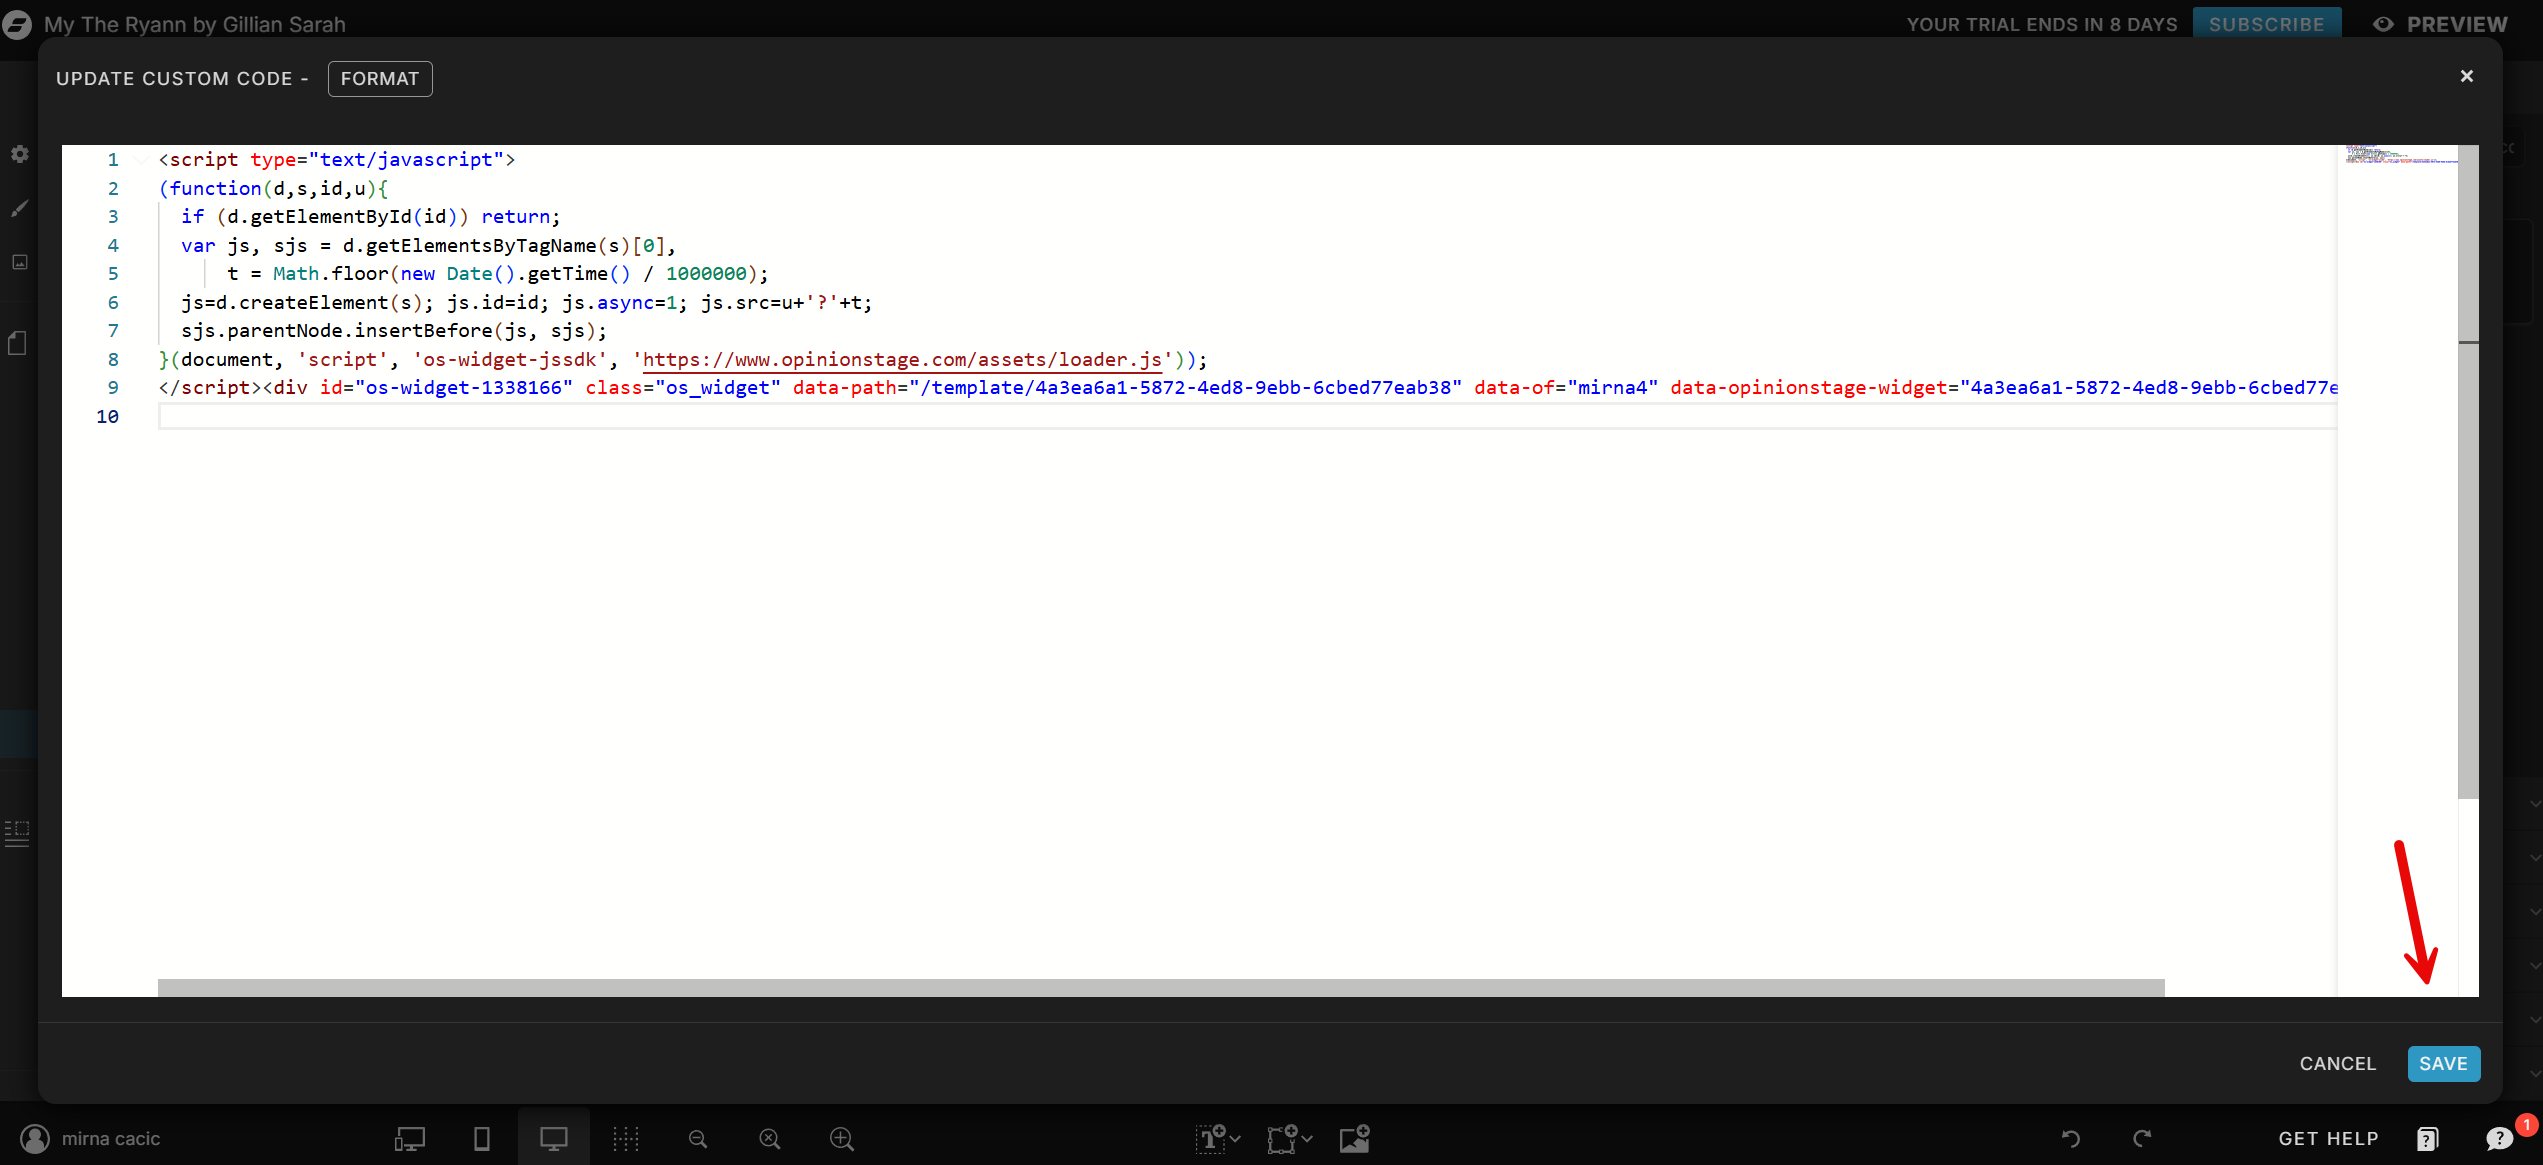Image resolution: width=2543 pixels, height=1165 pixels.
Task: Click the add image icon
Action: point(1354,1138)
